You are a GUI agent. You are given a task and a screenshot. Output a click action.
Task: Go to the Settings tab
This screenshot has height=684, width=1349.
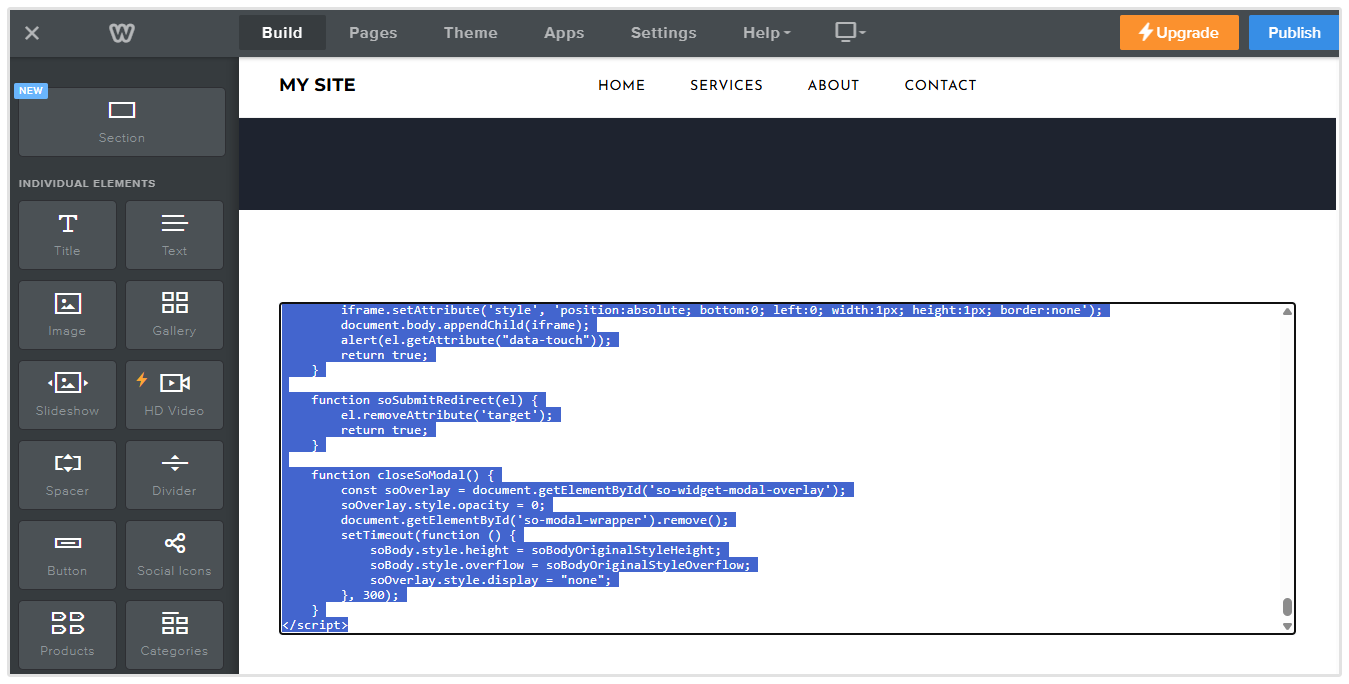663,32
